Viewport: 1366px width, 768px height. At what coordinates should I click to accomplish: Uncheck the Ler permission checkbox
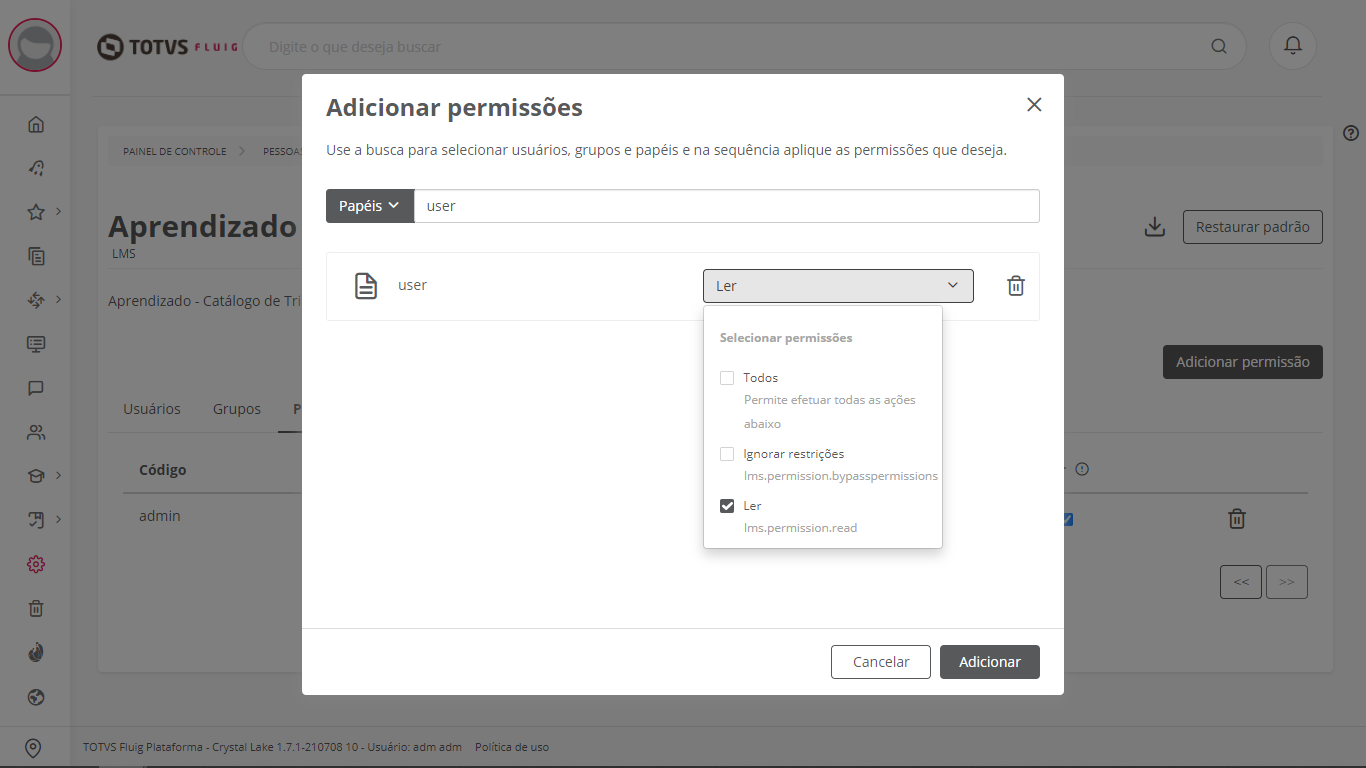click(727, 506)
